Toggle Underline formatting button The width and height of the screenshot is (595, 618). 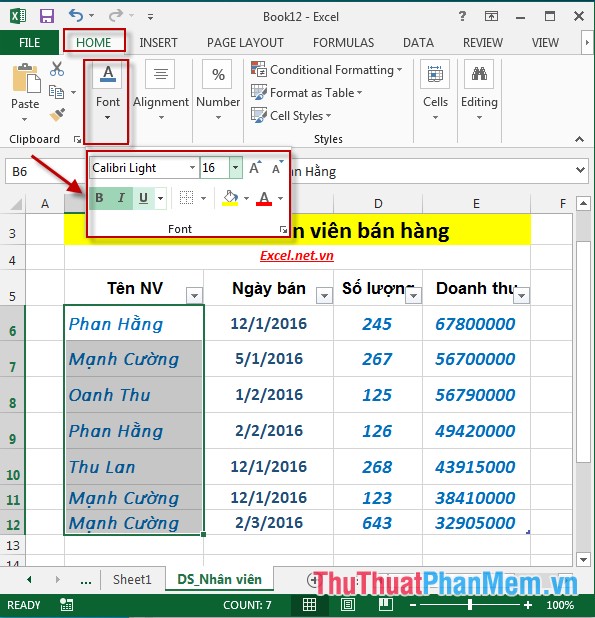(x=143, y=198)
